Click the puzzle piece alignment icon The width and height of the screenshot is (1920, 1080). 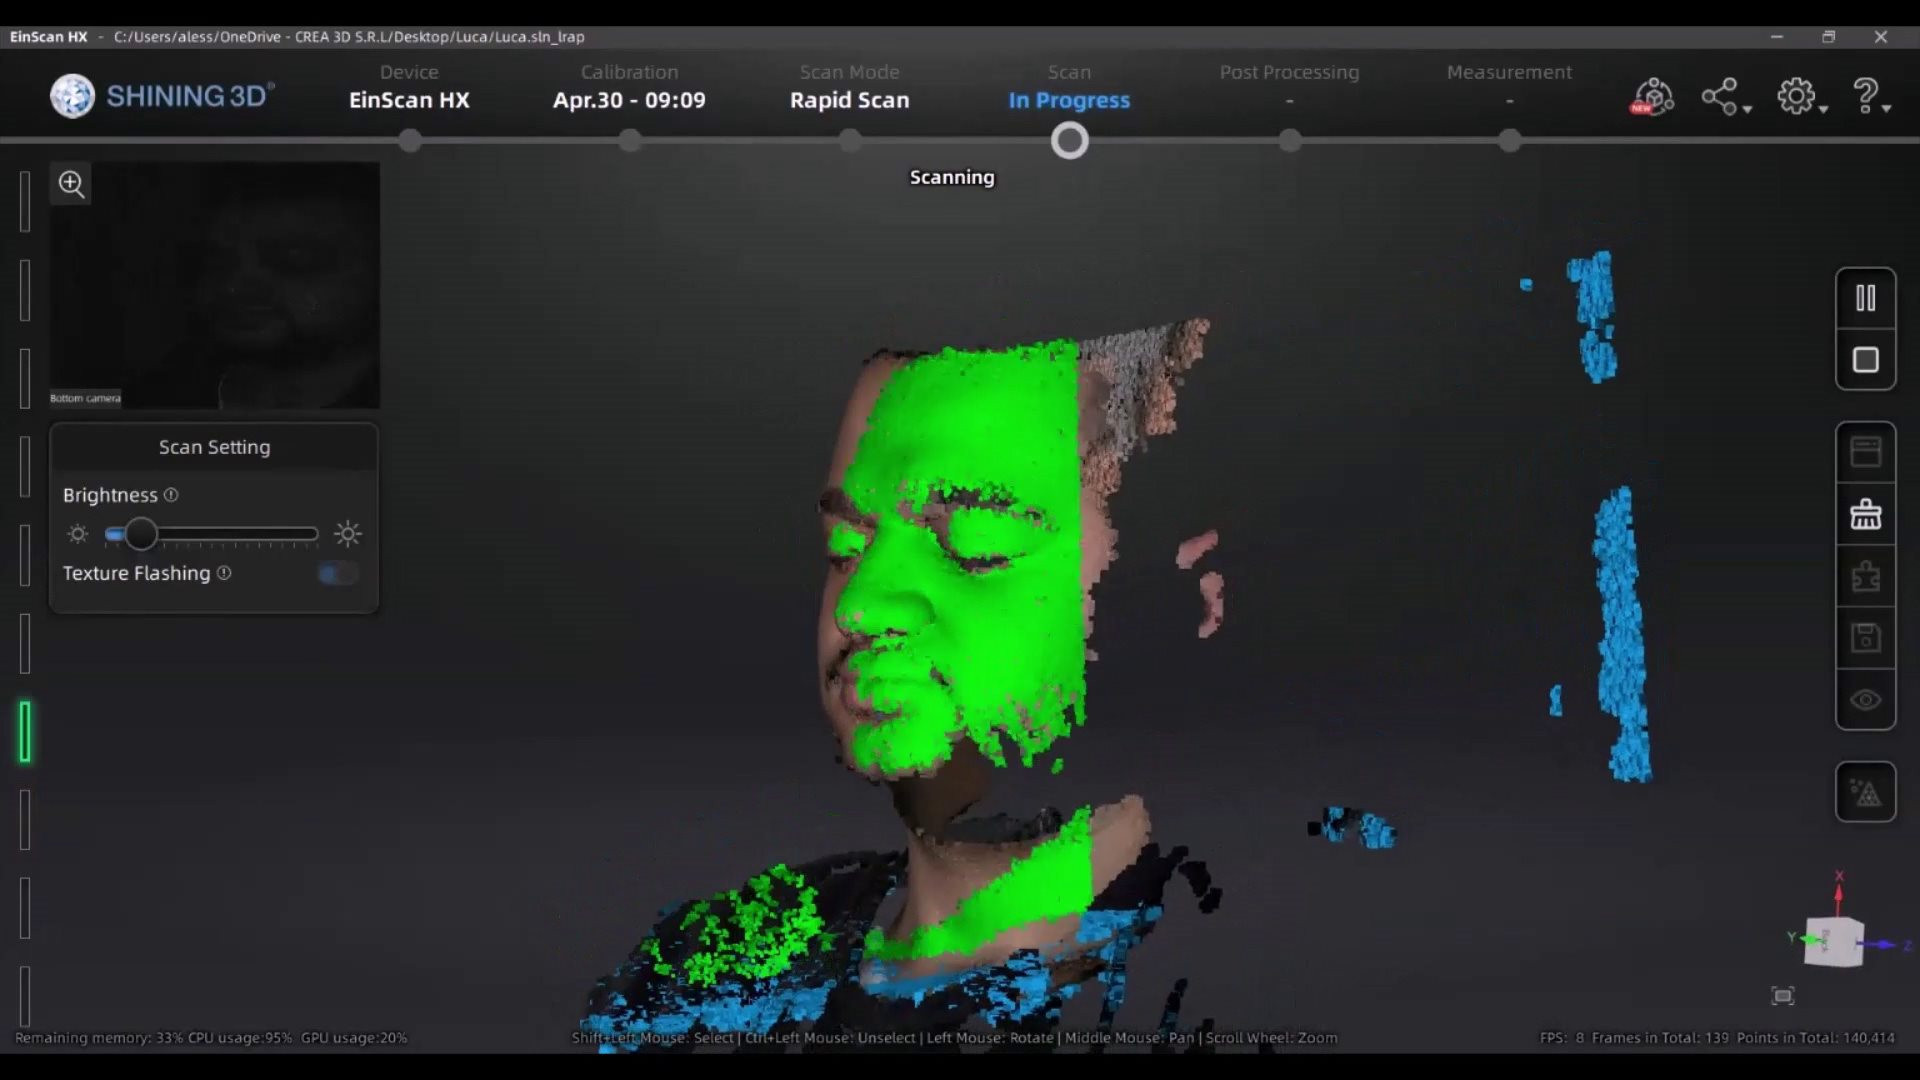coord(1865,577)
